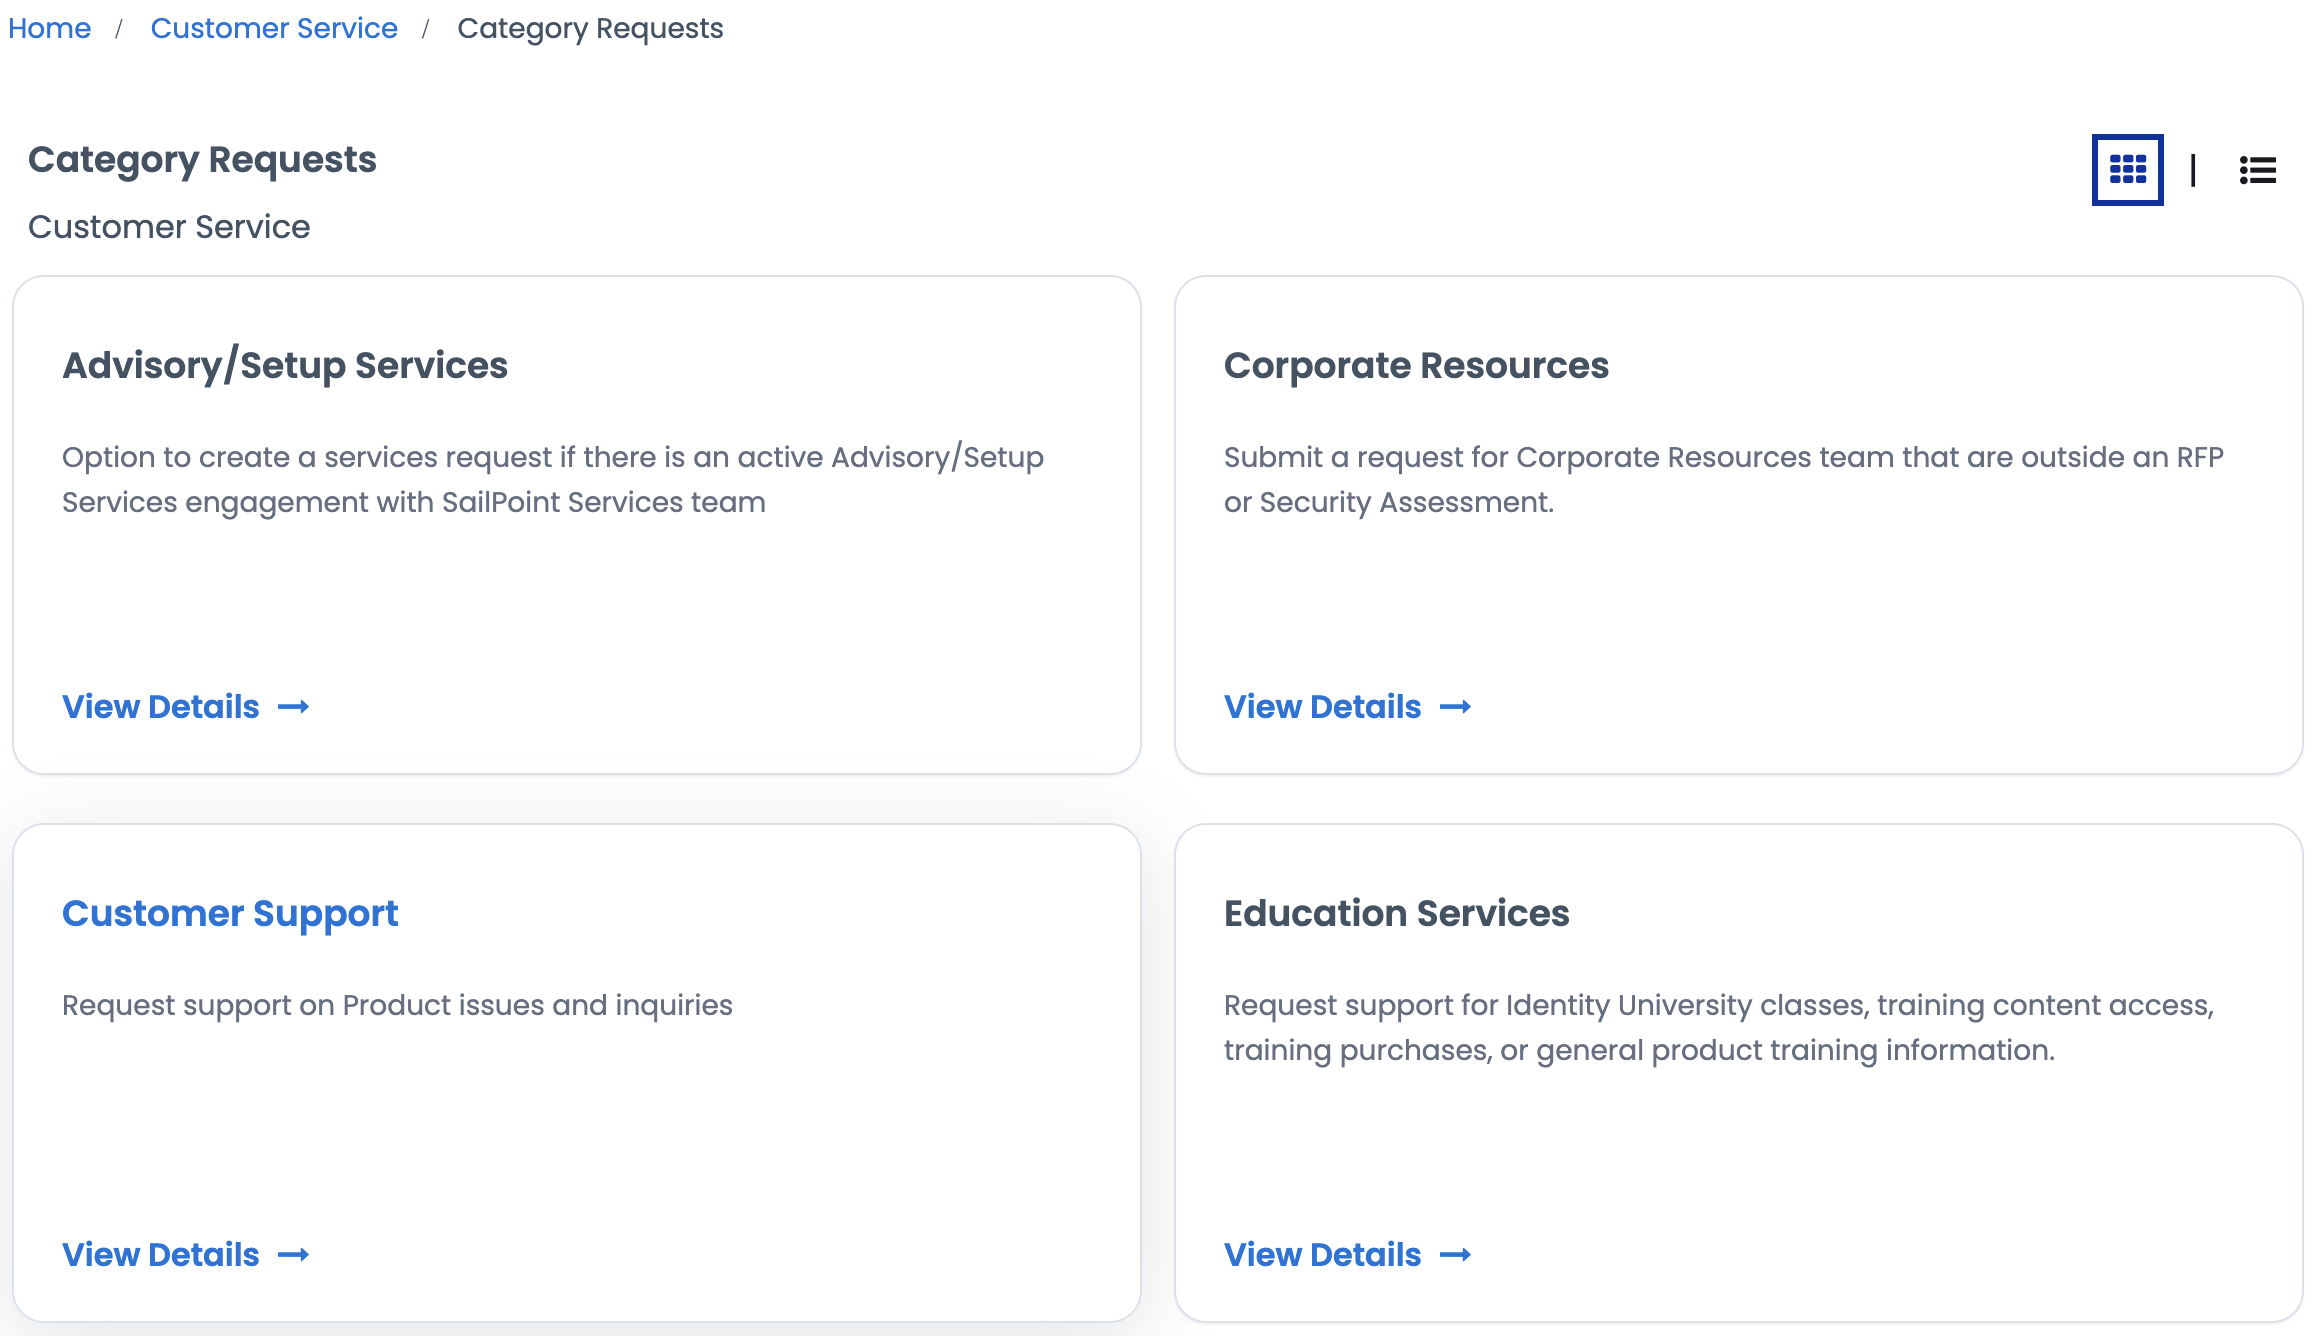
Task: Click Customer Service in the breadcrumb menu
Action: tap(274, 28)
